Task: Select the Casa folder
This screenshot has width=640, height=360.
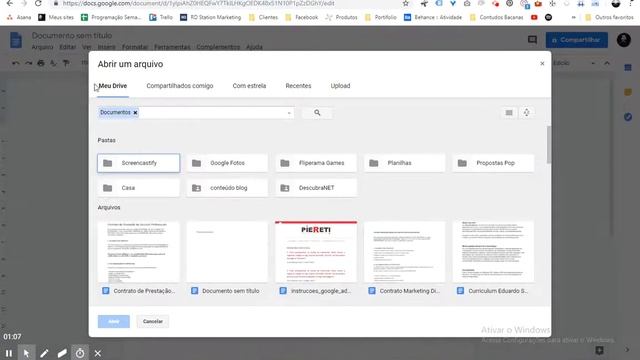Action: 138,188
